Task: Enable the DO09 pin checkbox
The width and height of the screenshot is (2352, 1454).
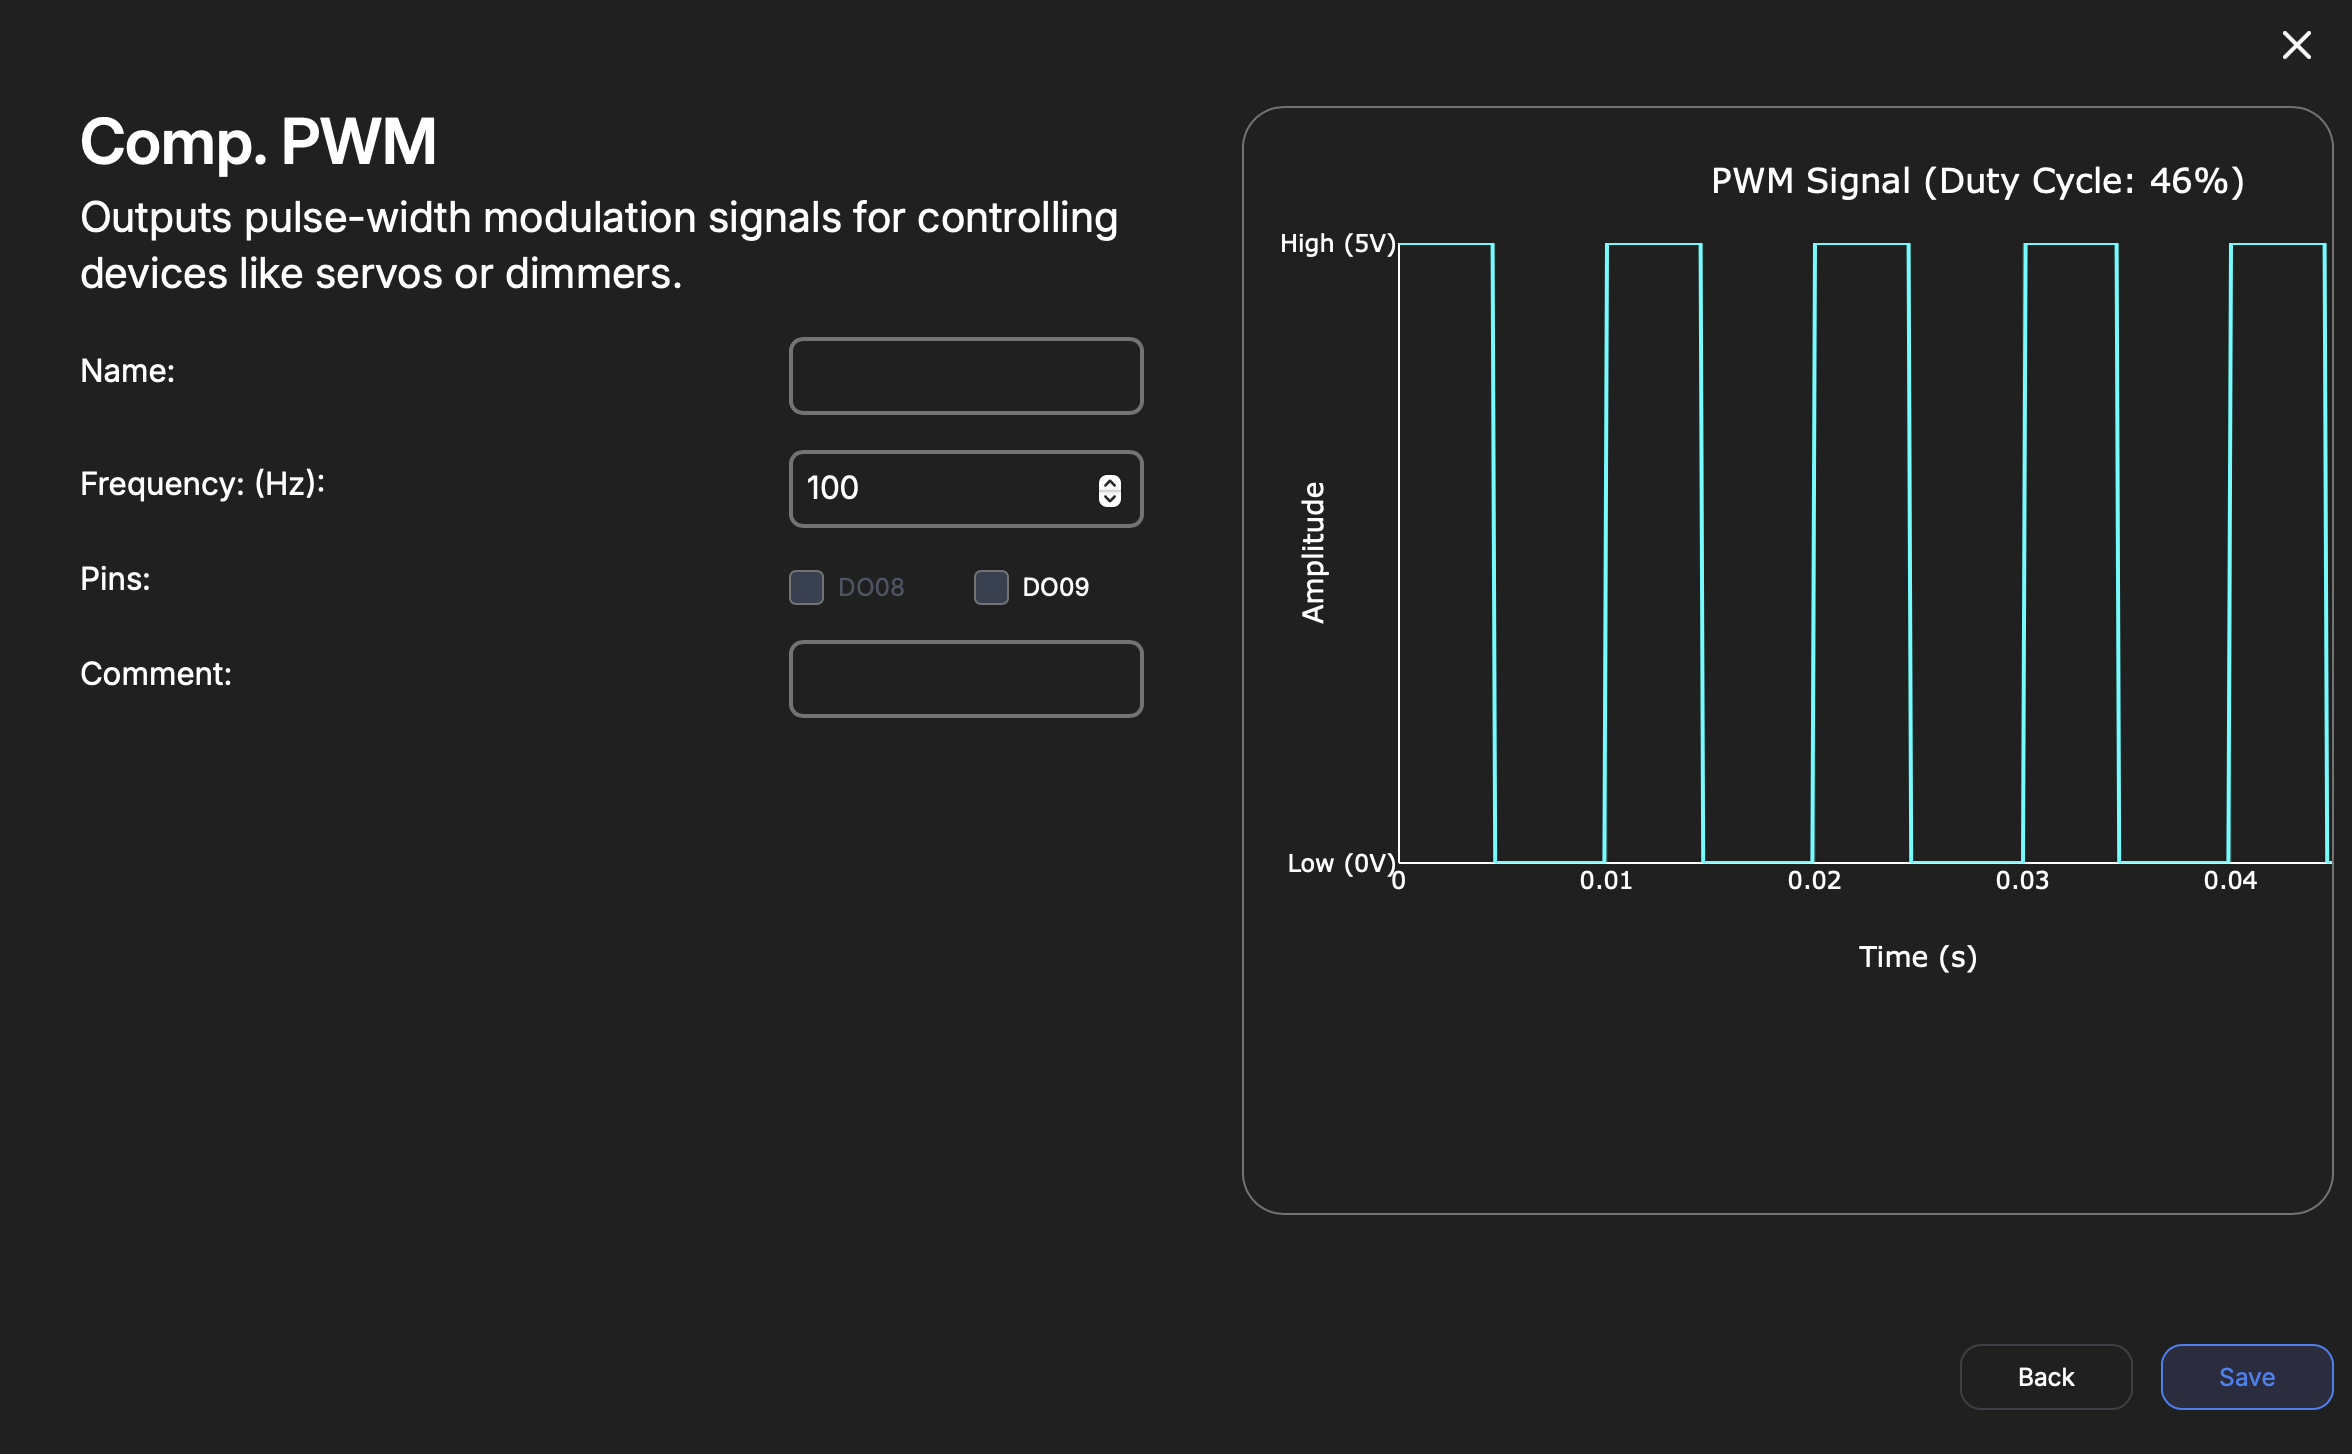Action: [x=991, y=587]
